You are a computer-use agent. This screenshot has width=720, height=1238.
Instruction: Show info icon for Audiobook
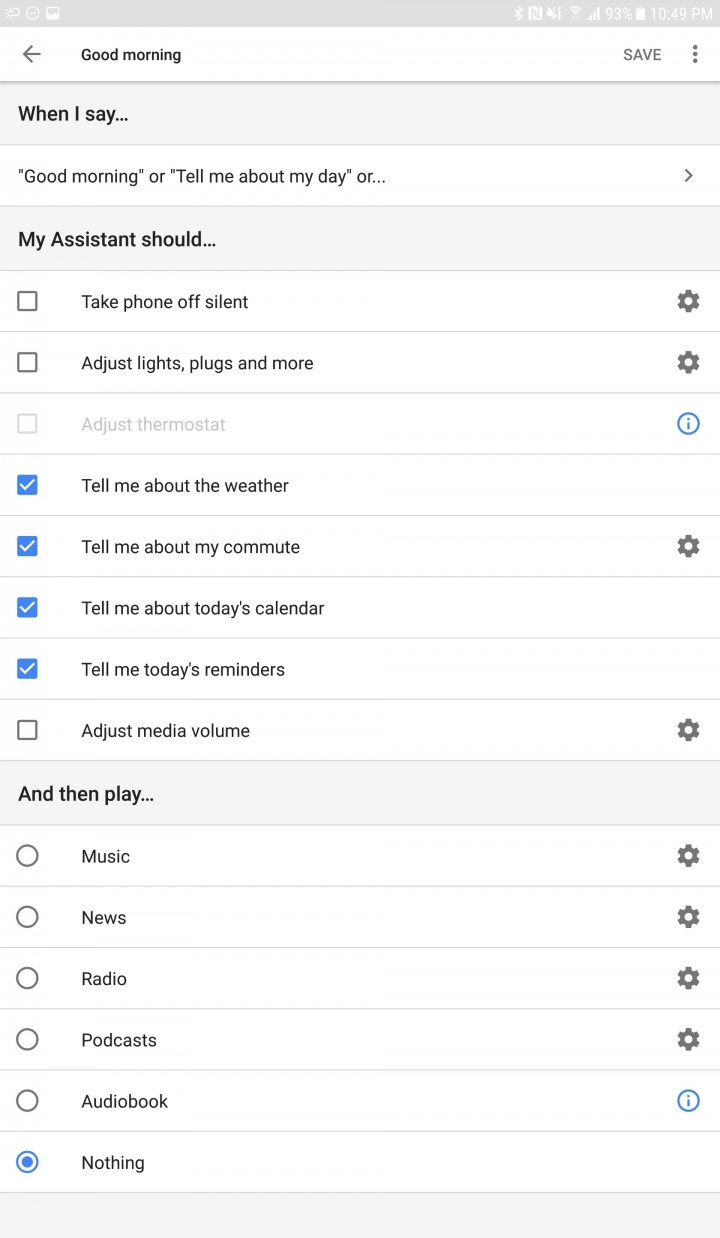coord(688,1101)
